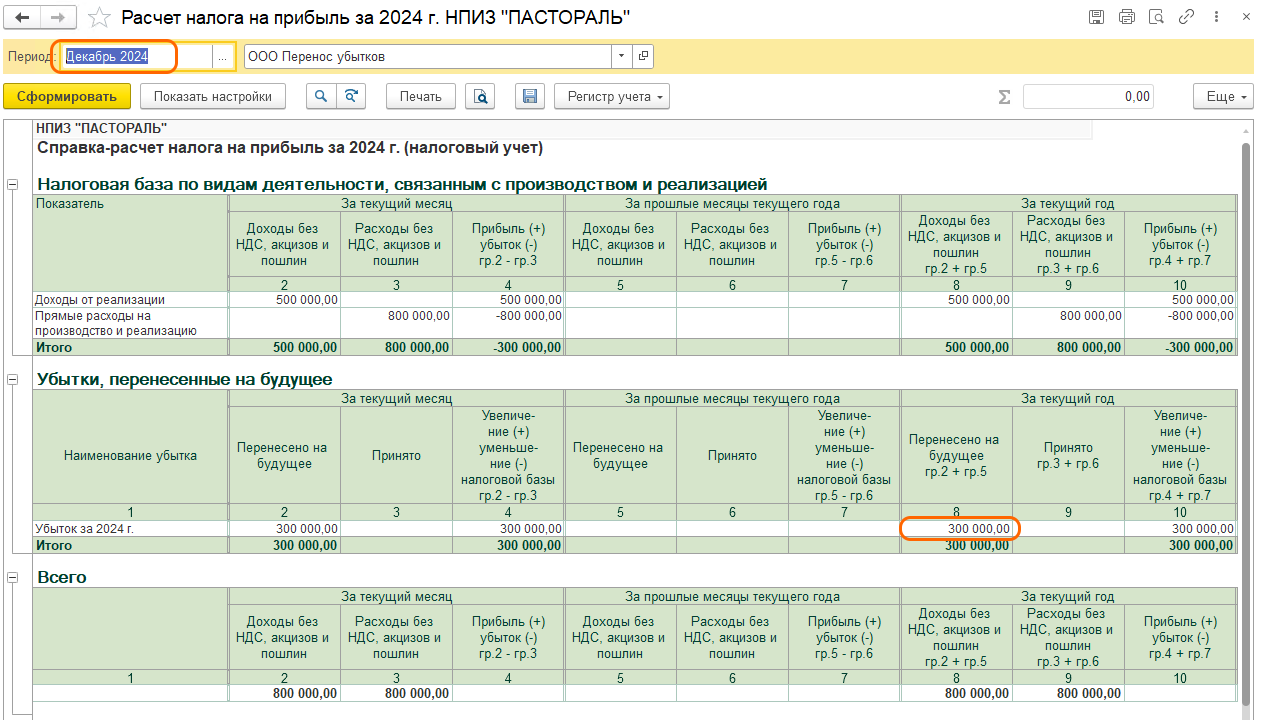The width and height of the screenshot is (1261, 720).
Task: Collapse the Налоговая база section group
Action: [x=13, y=185]
